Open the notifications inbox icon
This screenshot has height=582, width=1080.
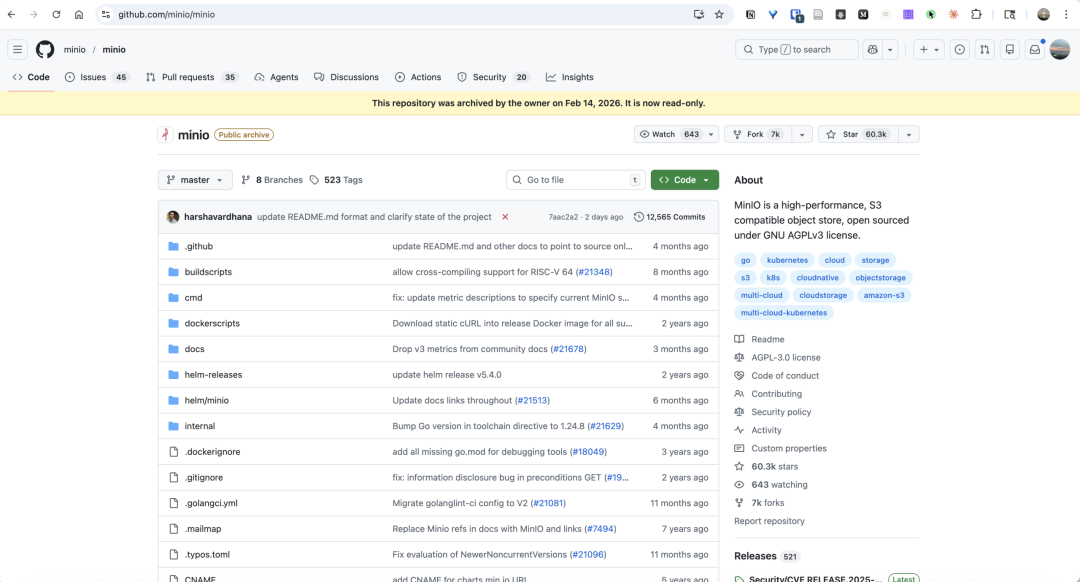tap(1035, 49)
